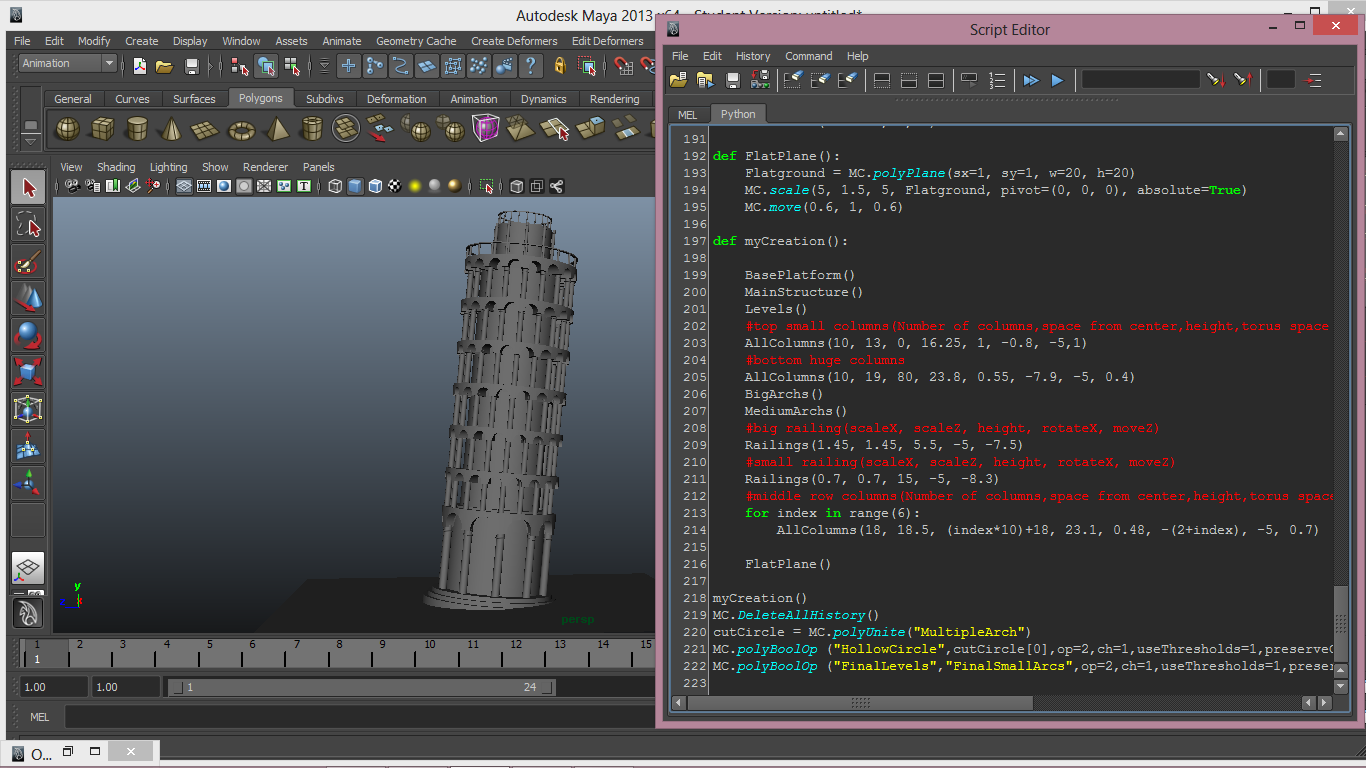1366x768 pixels.
Task: Execute all code with the double-arrow icon
Action: point(1030,80)
